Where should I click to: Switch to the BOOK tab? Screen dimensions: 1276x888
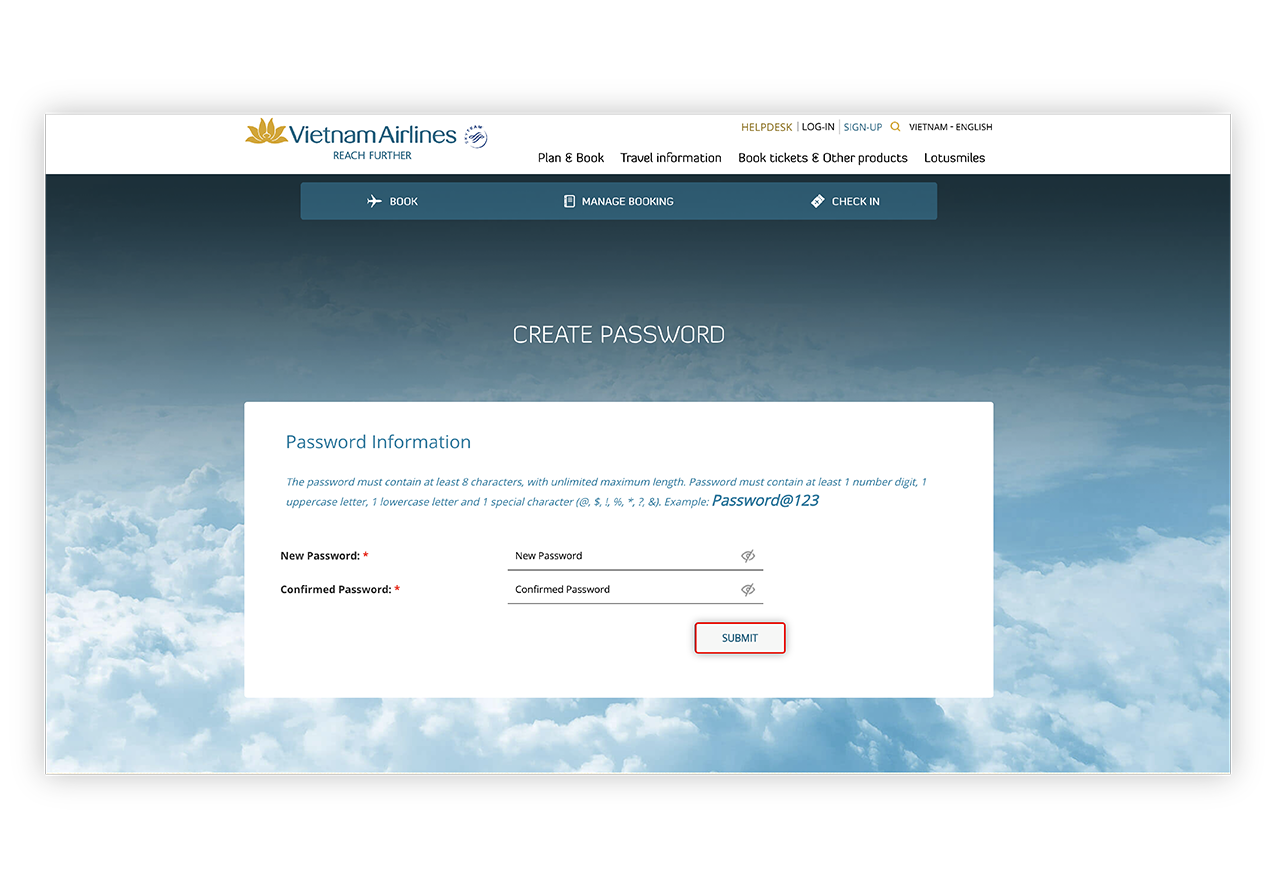pos(404,200)
